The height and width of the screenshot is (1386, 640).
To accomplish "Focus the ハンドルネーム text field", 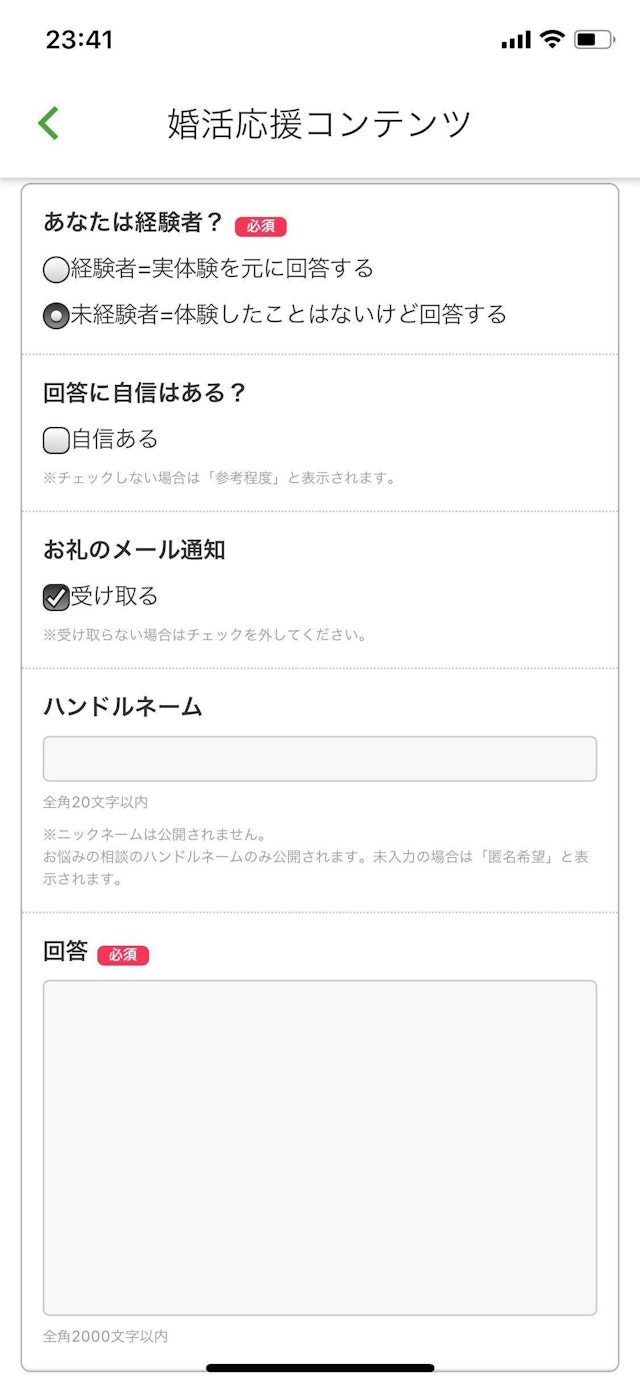I will point(320,759).
